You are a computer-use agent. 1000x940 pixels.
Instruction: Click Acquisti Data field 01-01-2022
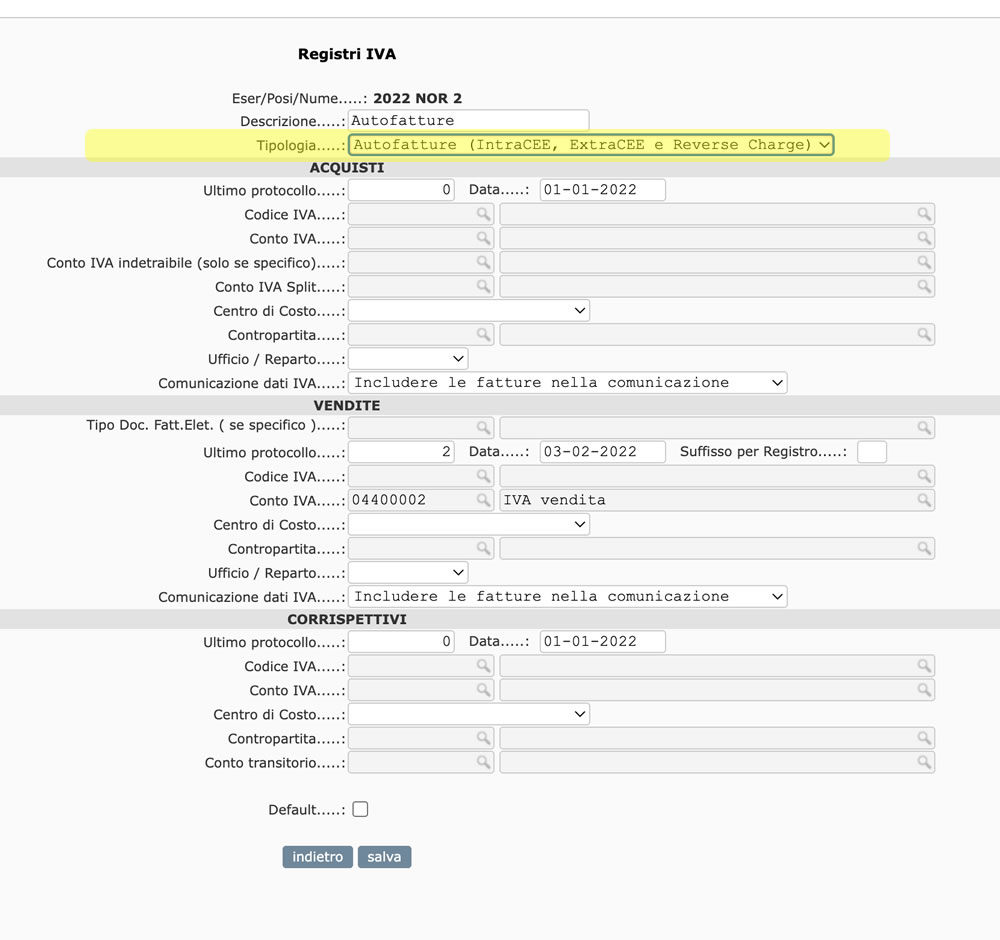point(603,190)
